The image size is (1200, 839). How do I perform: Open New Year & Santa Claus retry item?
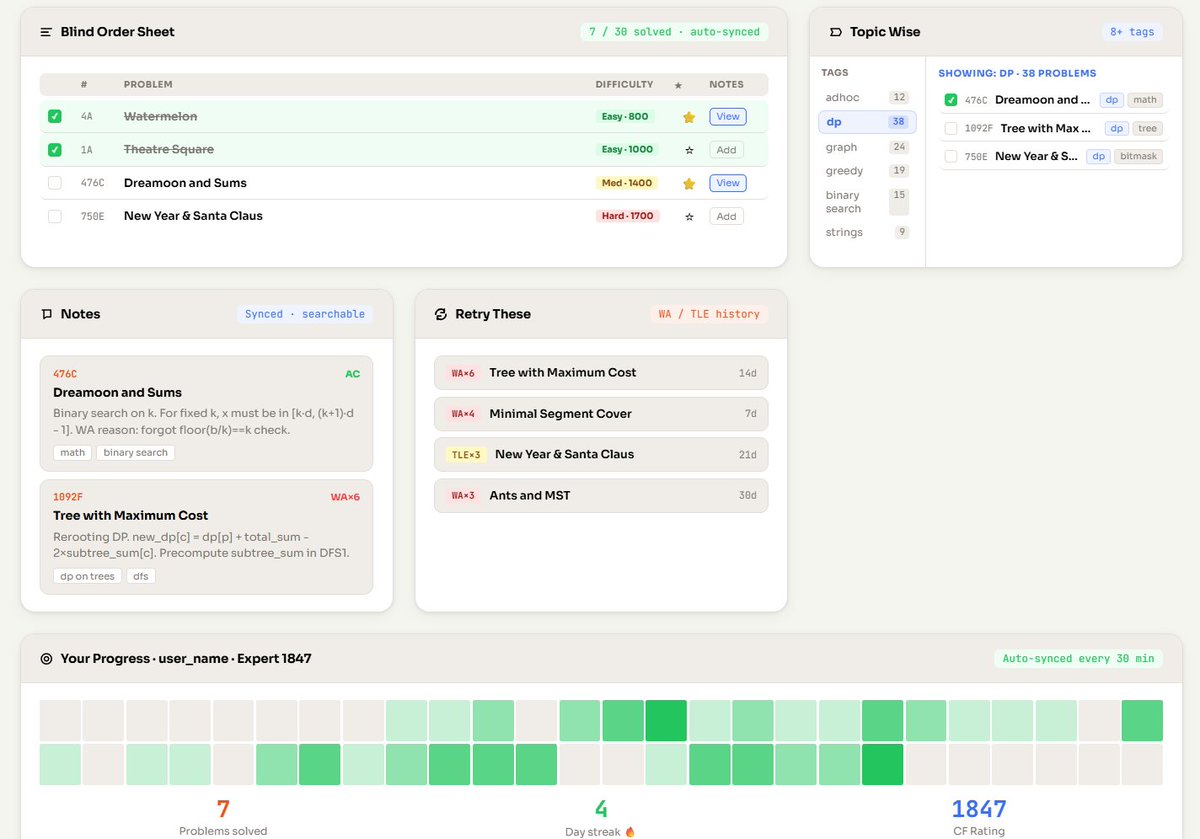(x=601, y=454)
